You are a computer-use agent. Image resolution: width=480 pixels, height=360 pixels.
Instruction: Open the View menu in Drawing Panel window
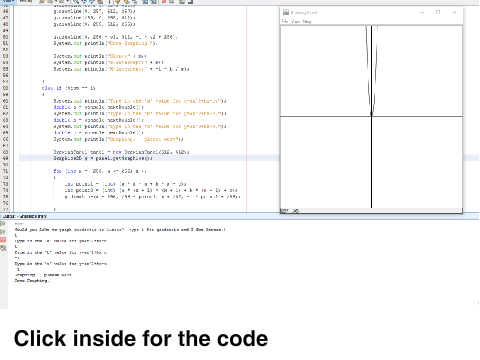[296, 21]
